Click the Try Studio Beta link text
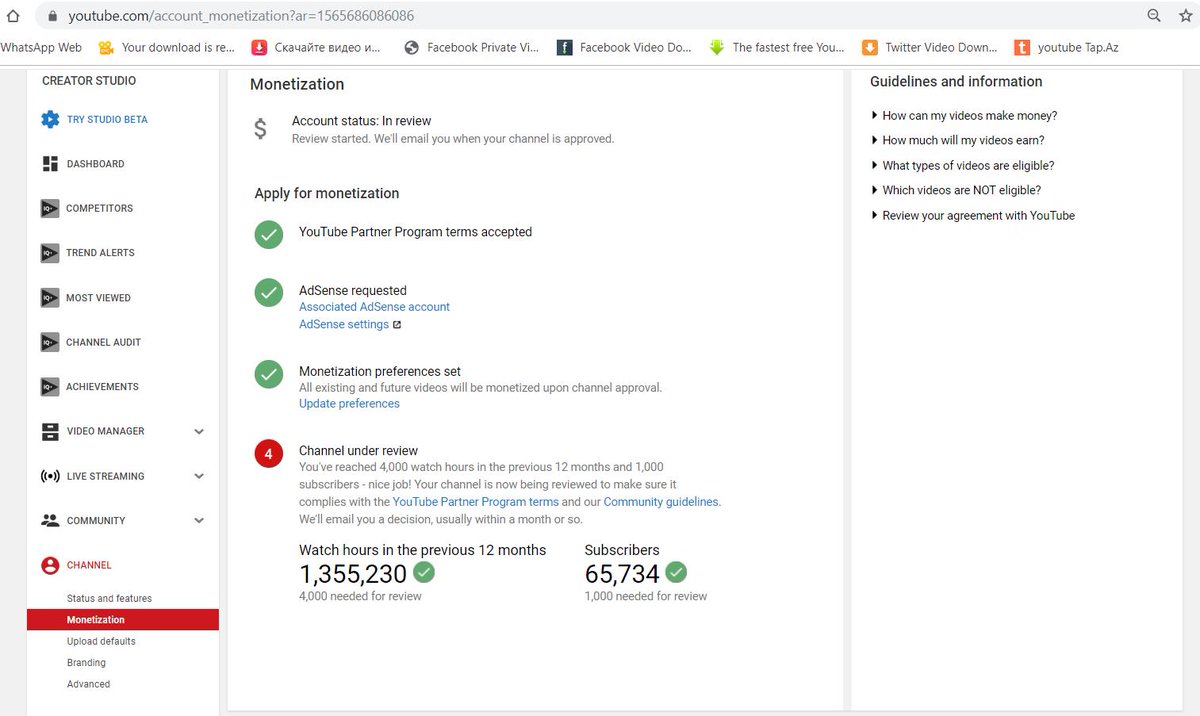Image resolution: width=1200 pixels, height=716 pixels. point(107,120)
